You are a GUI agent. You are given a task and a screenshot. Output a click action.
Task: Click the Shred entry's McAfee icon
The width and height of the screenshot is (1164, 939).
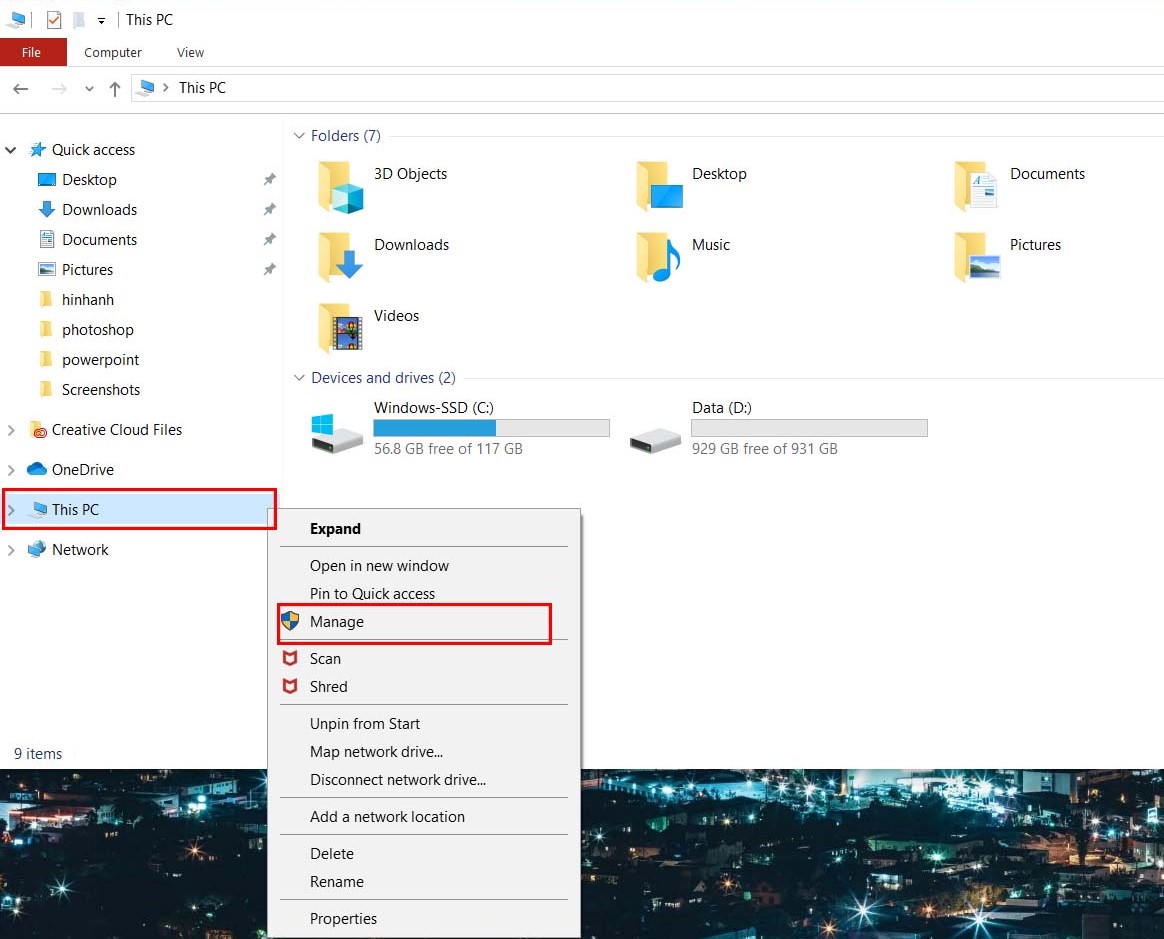[290, 687]
